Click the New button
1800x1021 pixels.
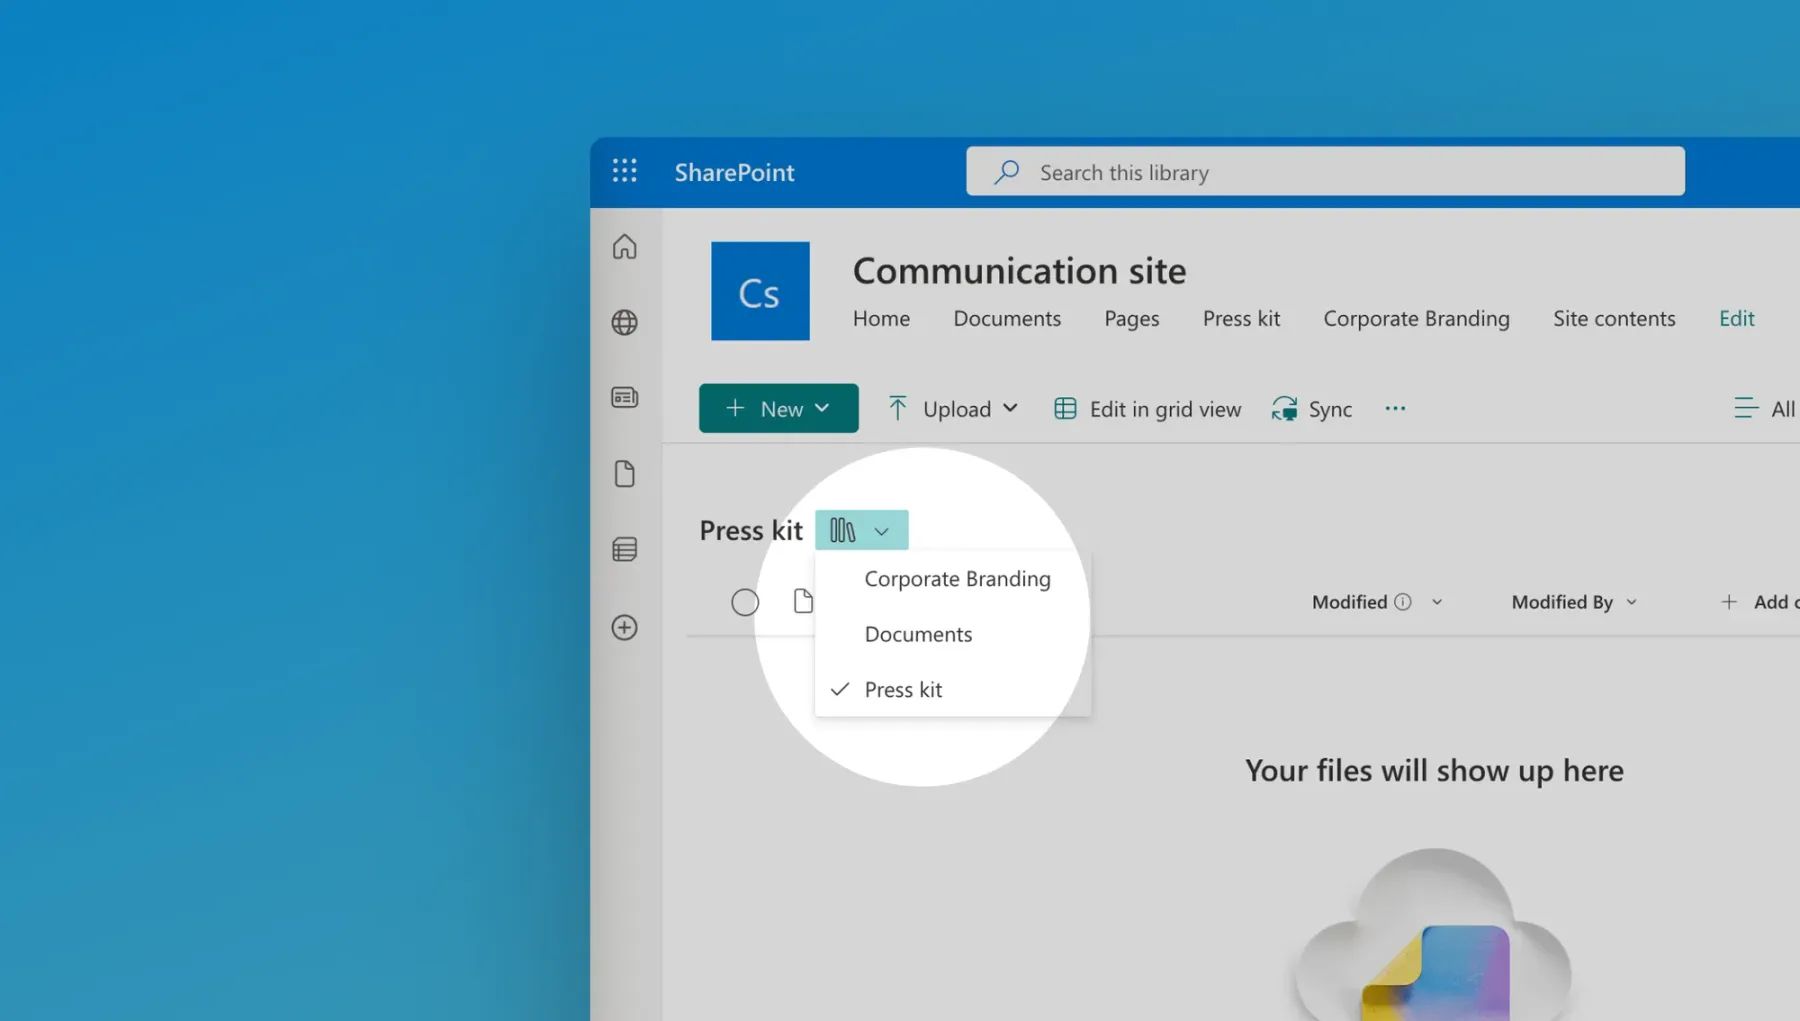tap(778, 408)
